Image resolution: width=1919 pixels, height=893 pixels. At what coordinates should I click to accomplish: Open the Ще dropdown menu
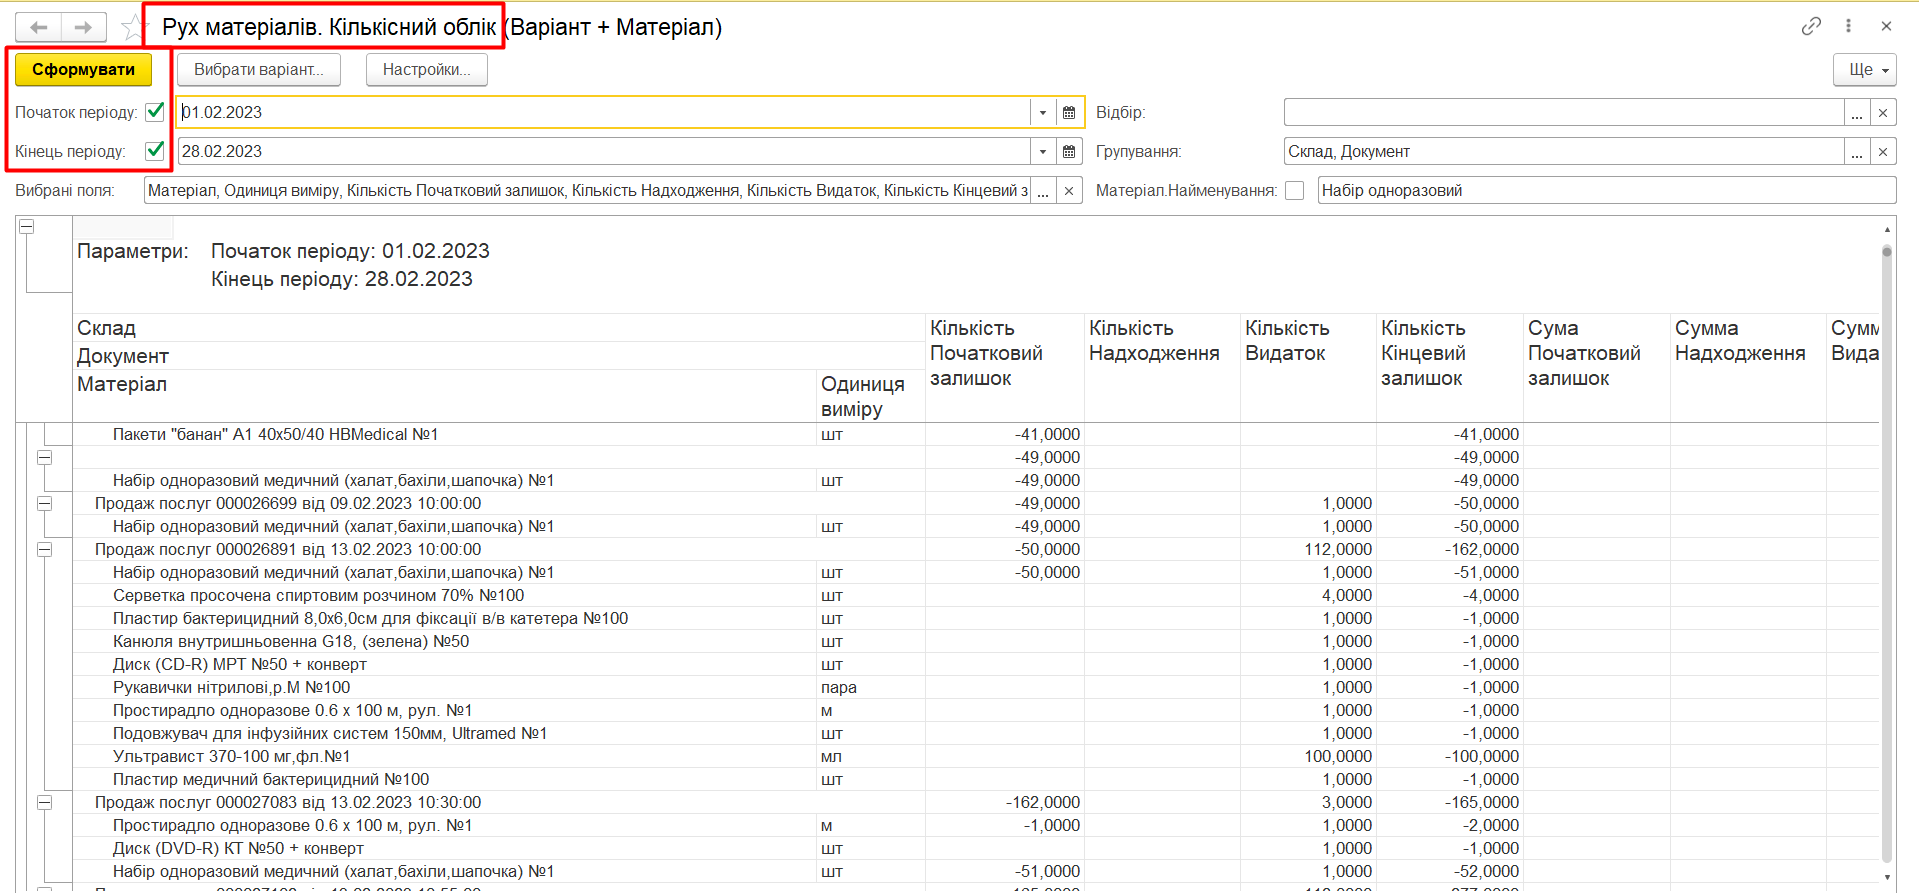click(x=1864, y=70)
